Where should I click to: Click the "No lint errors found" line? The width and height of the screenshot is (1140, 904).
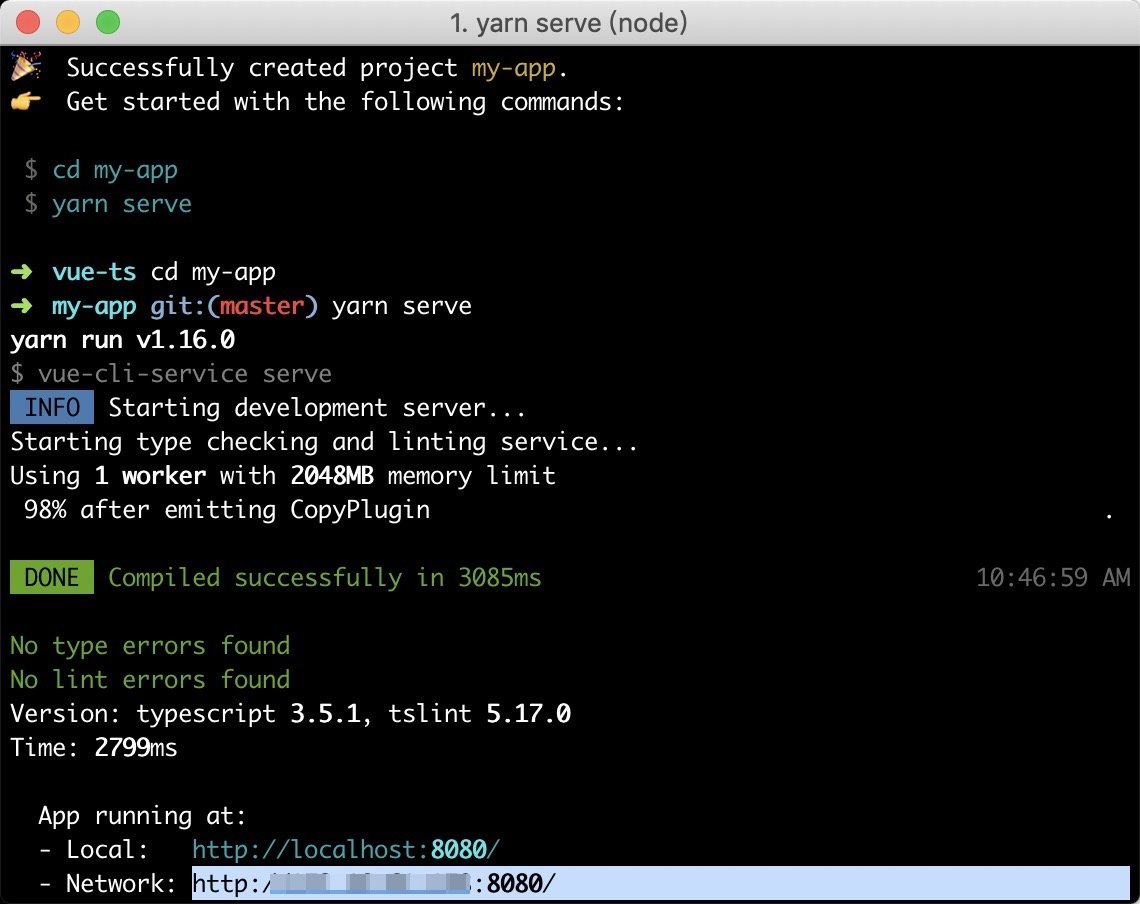click(x=150, y=680)
